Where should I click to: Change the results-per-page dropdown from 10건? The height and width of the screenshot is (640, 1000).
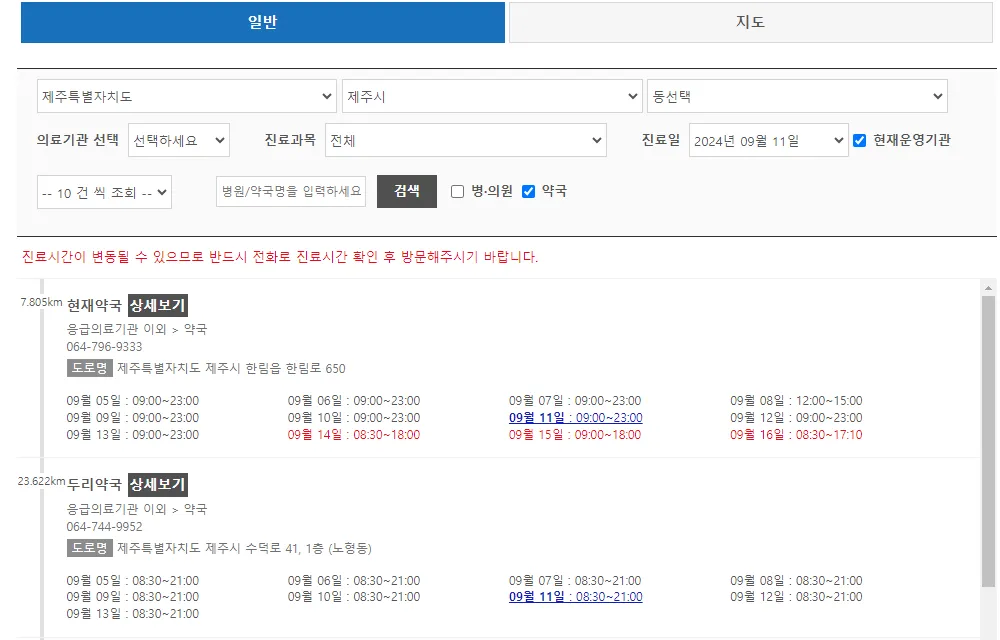(x=104, y=191)
